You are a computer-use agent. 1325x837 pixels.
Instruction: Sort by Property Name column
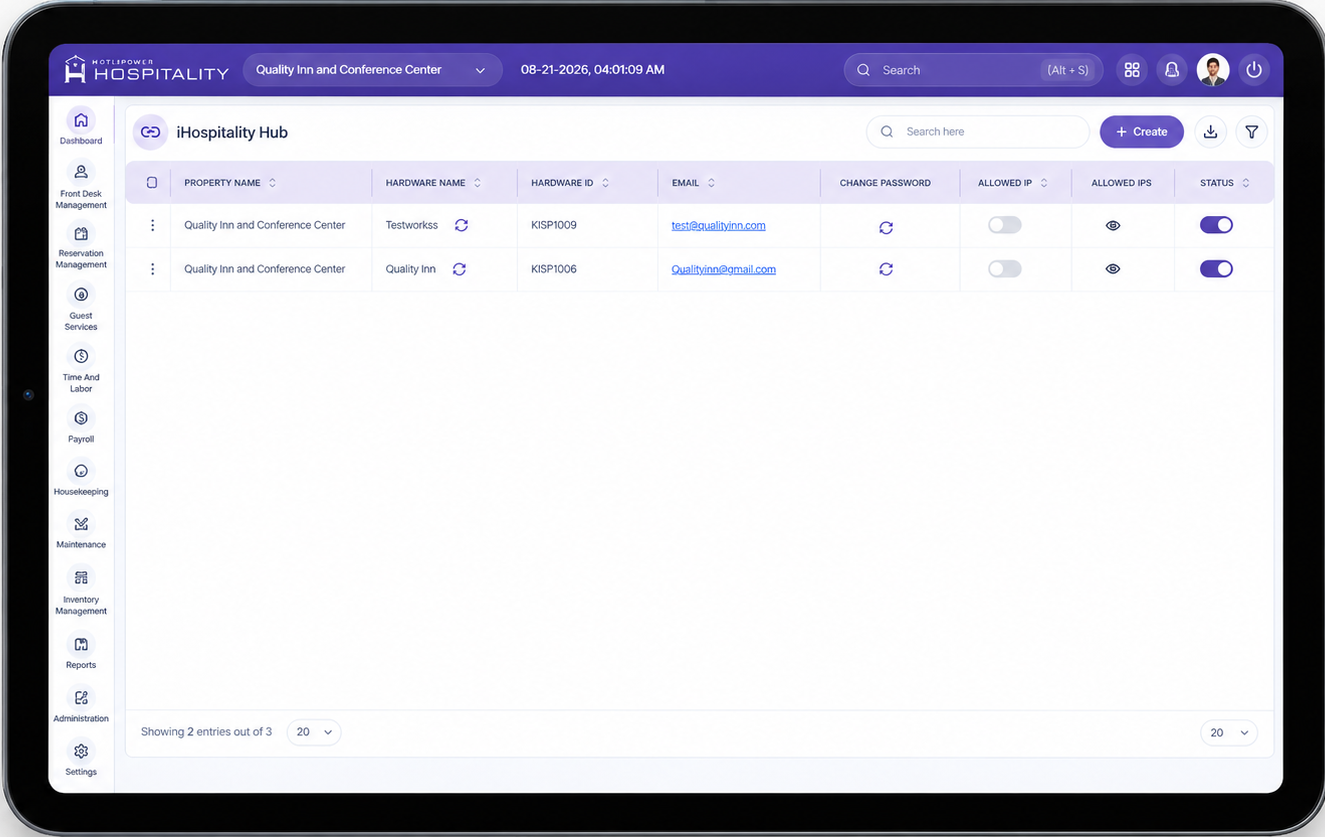[272, 183]
